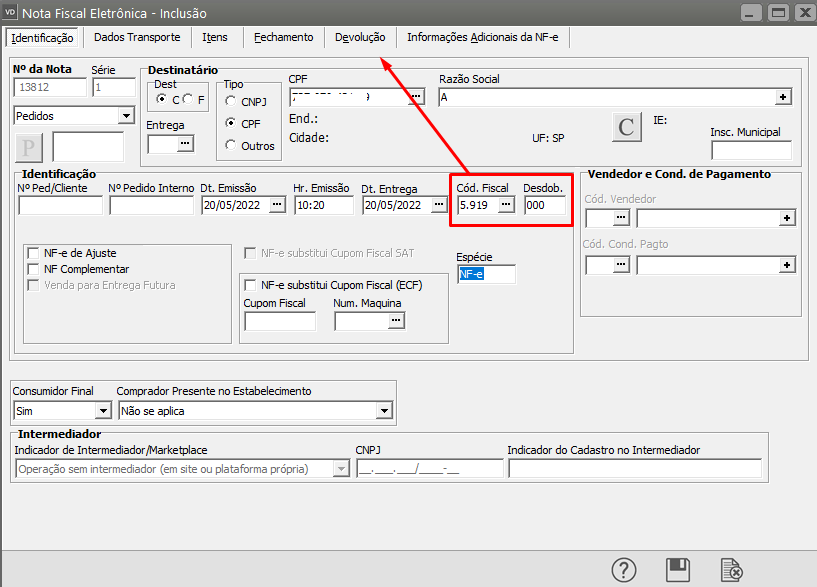
Task: Open the Consumidor Final dropdown
Action: click(102, 410)
